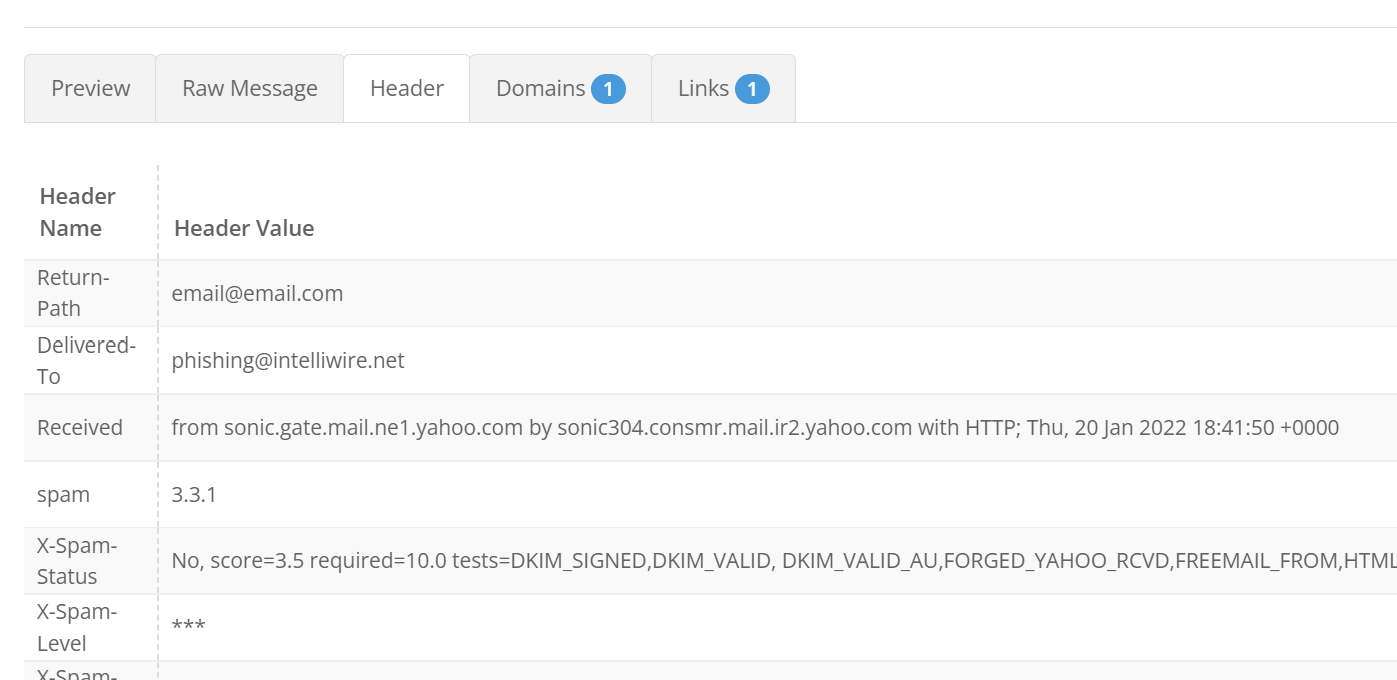The image size is (1397, 680).
Task: Click the Header Value column heading
Action: pos(244,228)
